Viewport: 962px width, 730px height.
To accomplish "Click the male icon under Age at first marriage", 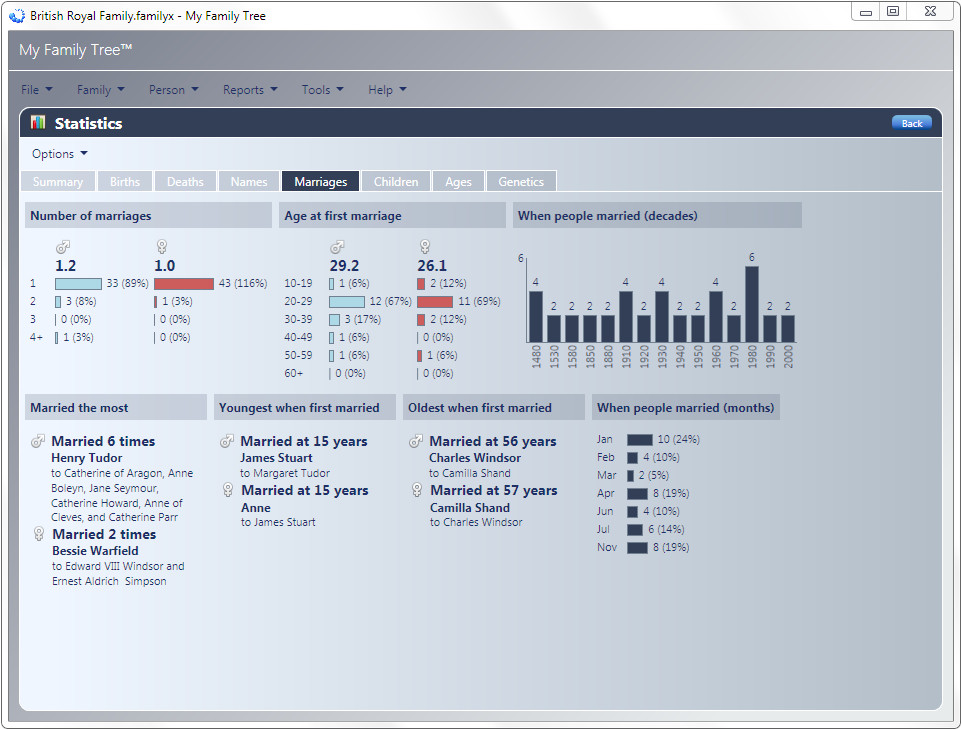I will pos(337,247).
